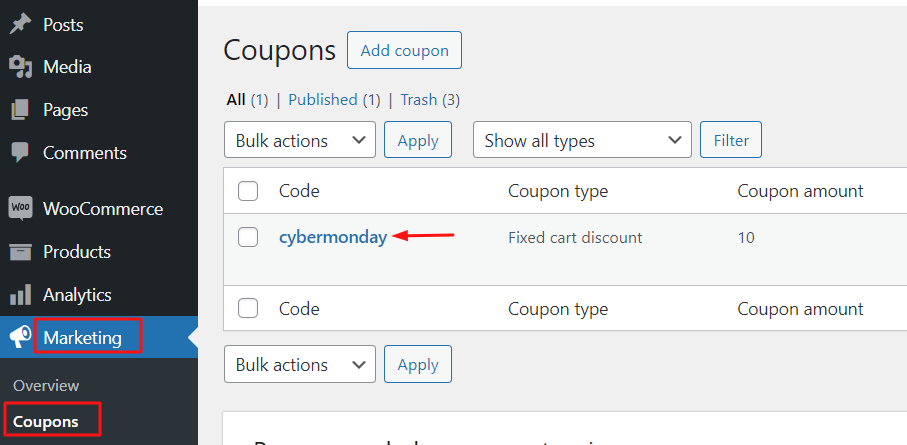Click the Products archive box icon
The height and width of the screenshot is (445, 907).
point(20,252)
